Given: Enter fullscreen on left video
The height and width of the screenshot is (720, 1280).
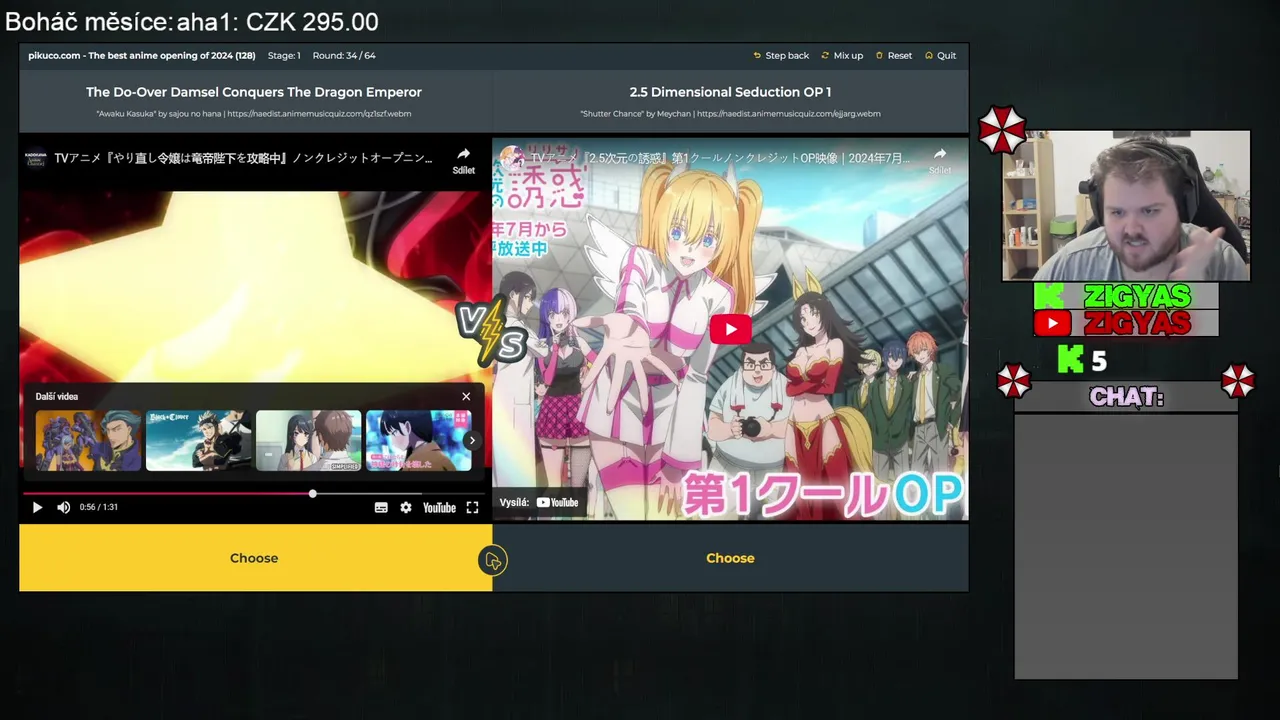Looking at the screenshot, I should pyautogui.click(x=472, y=508).
